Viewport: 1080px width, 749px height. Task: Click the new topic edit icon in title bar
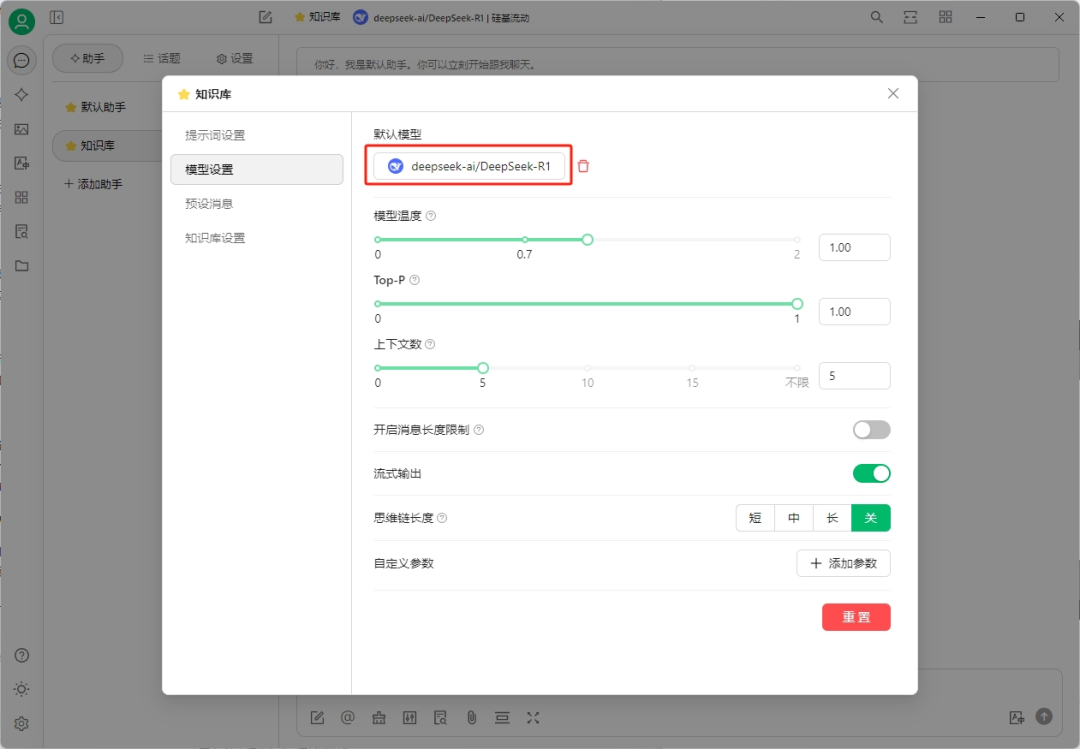tap(265, 17)
